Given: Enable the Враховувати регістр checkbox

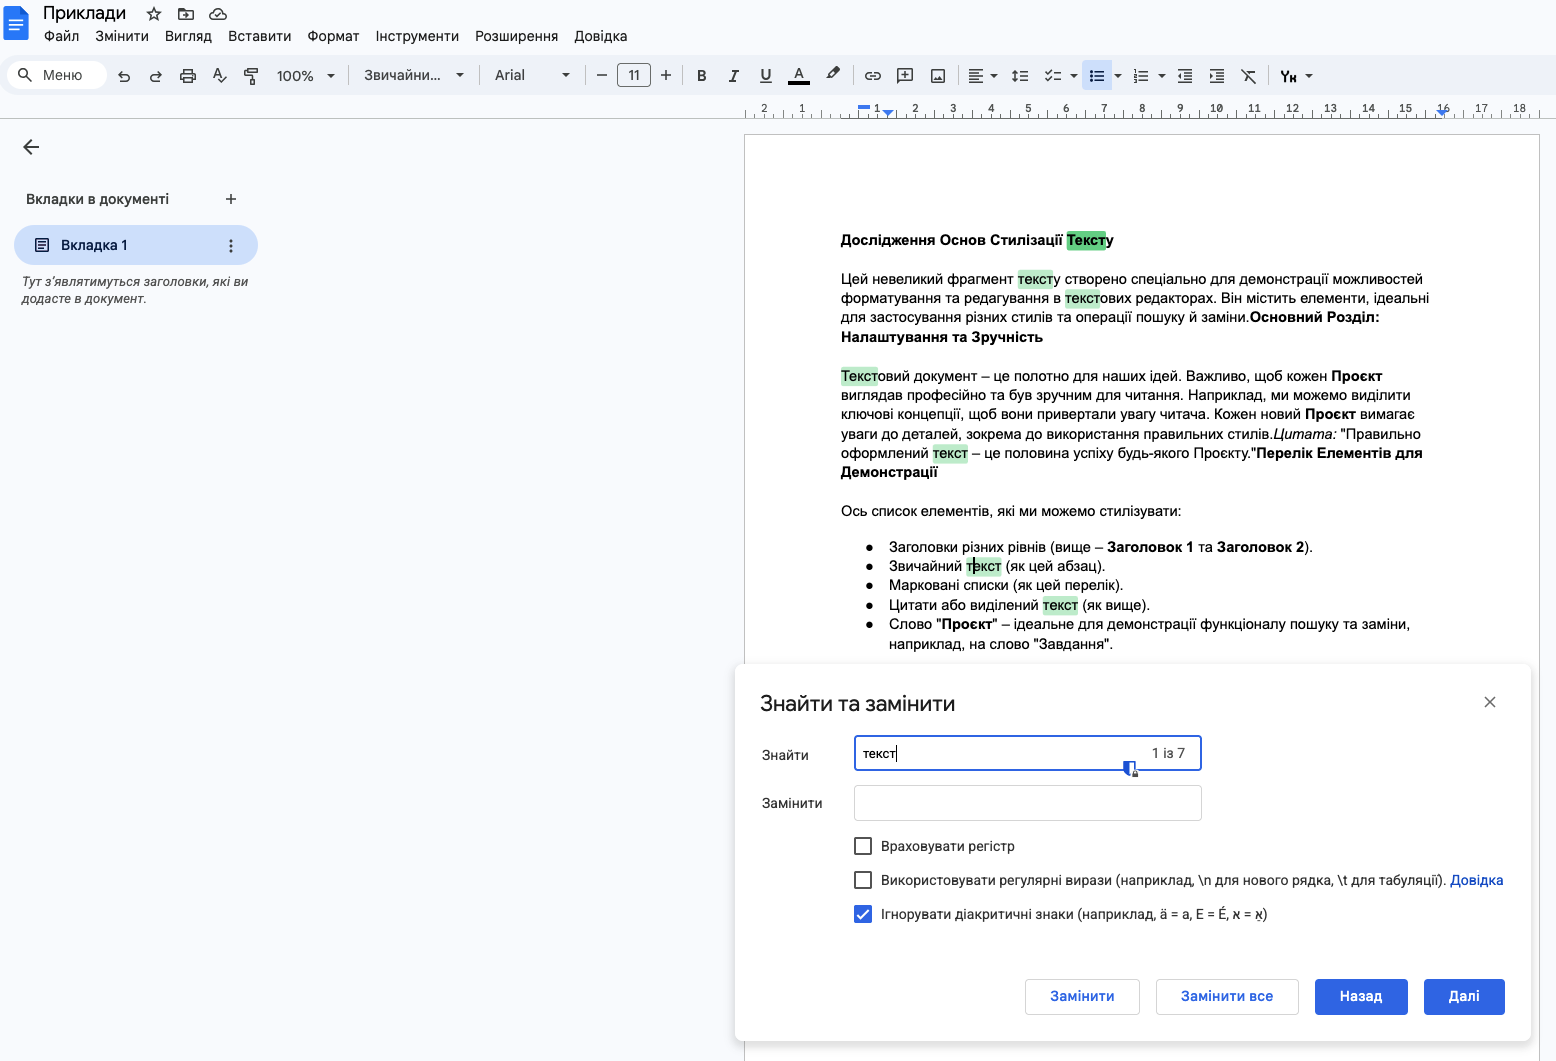Looking at the screenshot, I should (x=863, y=846).
